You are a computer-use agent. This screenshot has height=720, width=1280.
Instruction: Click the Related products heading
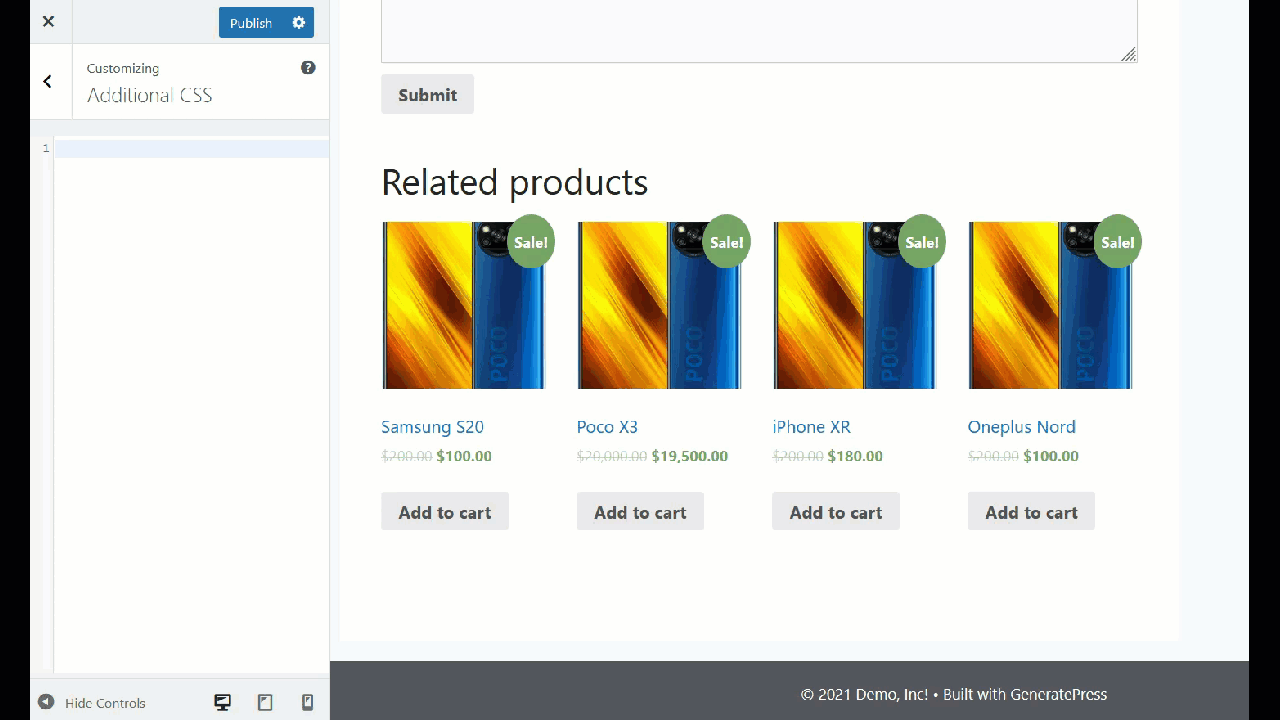515,182
